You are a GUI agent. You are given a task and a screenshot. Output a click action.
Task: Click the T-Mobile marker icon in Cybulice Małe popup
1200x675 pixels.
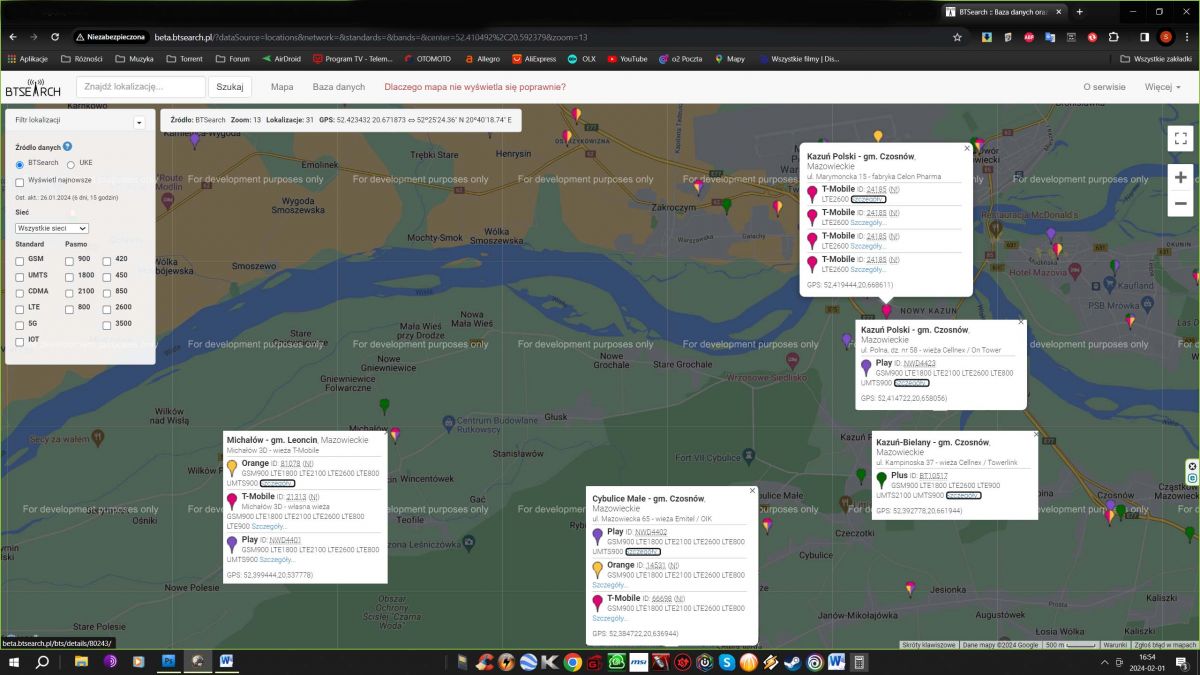[598, 603]
